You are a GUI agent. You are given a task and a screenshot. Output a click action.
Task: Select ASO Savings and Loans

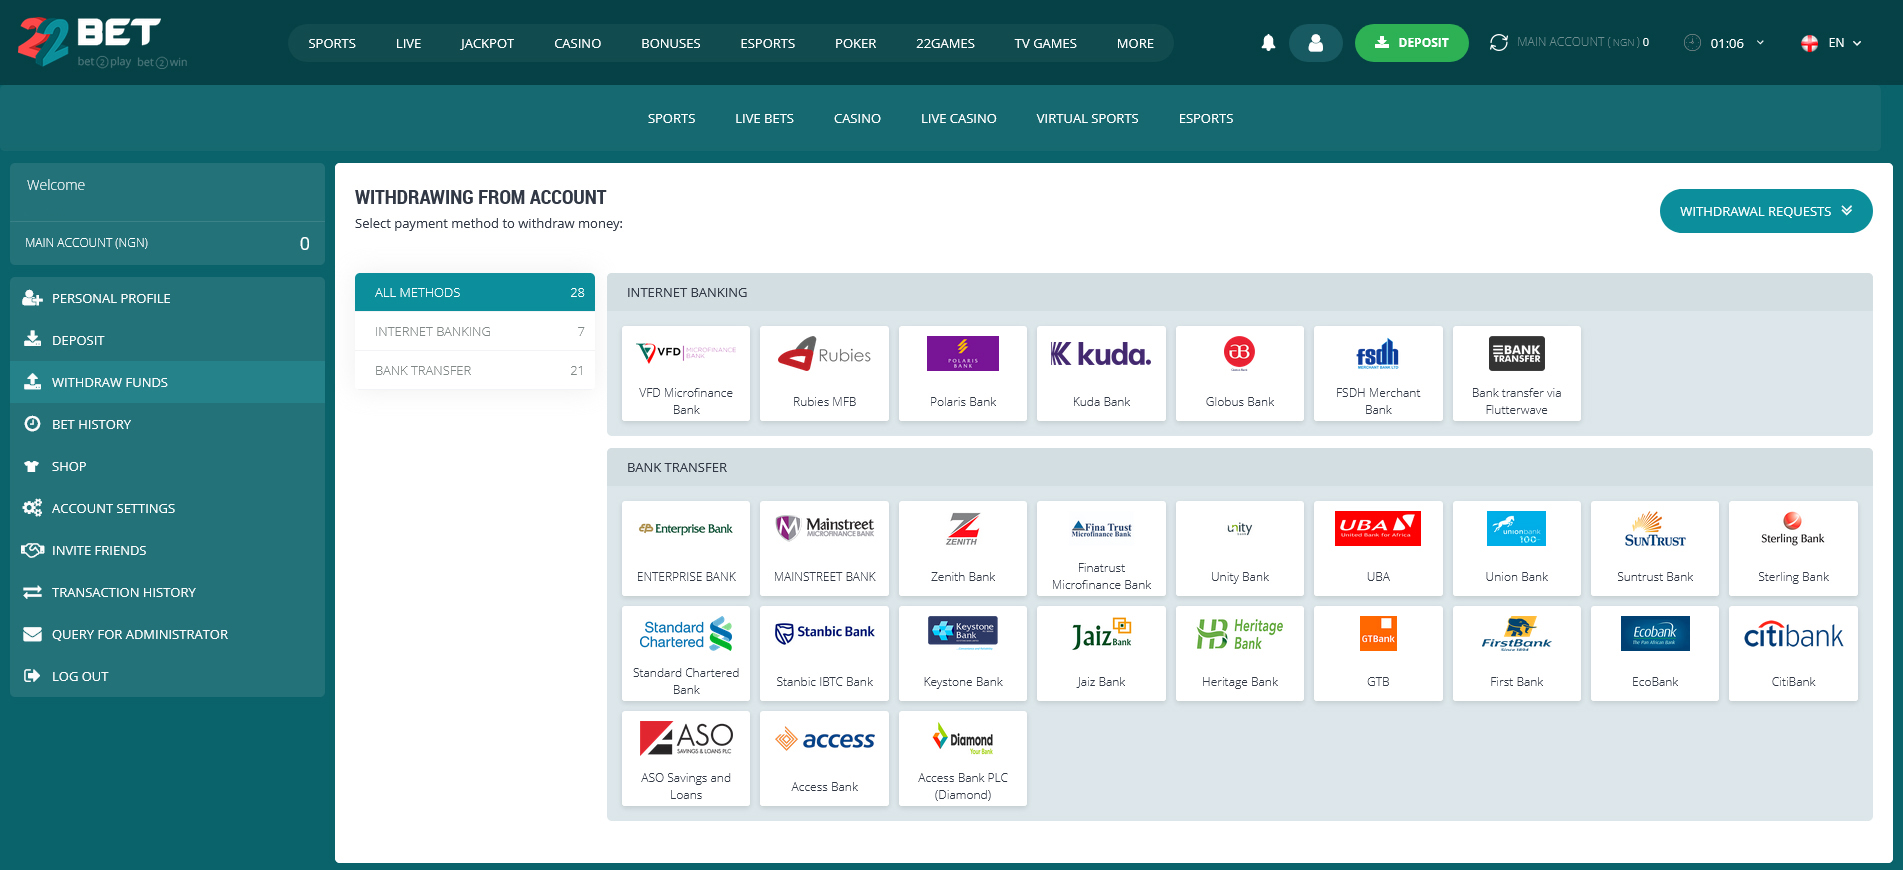(686, 758)
